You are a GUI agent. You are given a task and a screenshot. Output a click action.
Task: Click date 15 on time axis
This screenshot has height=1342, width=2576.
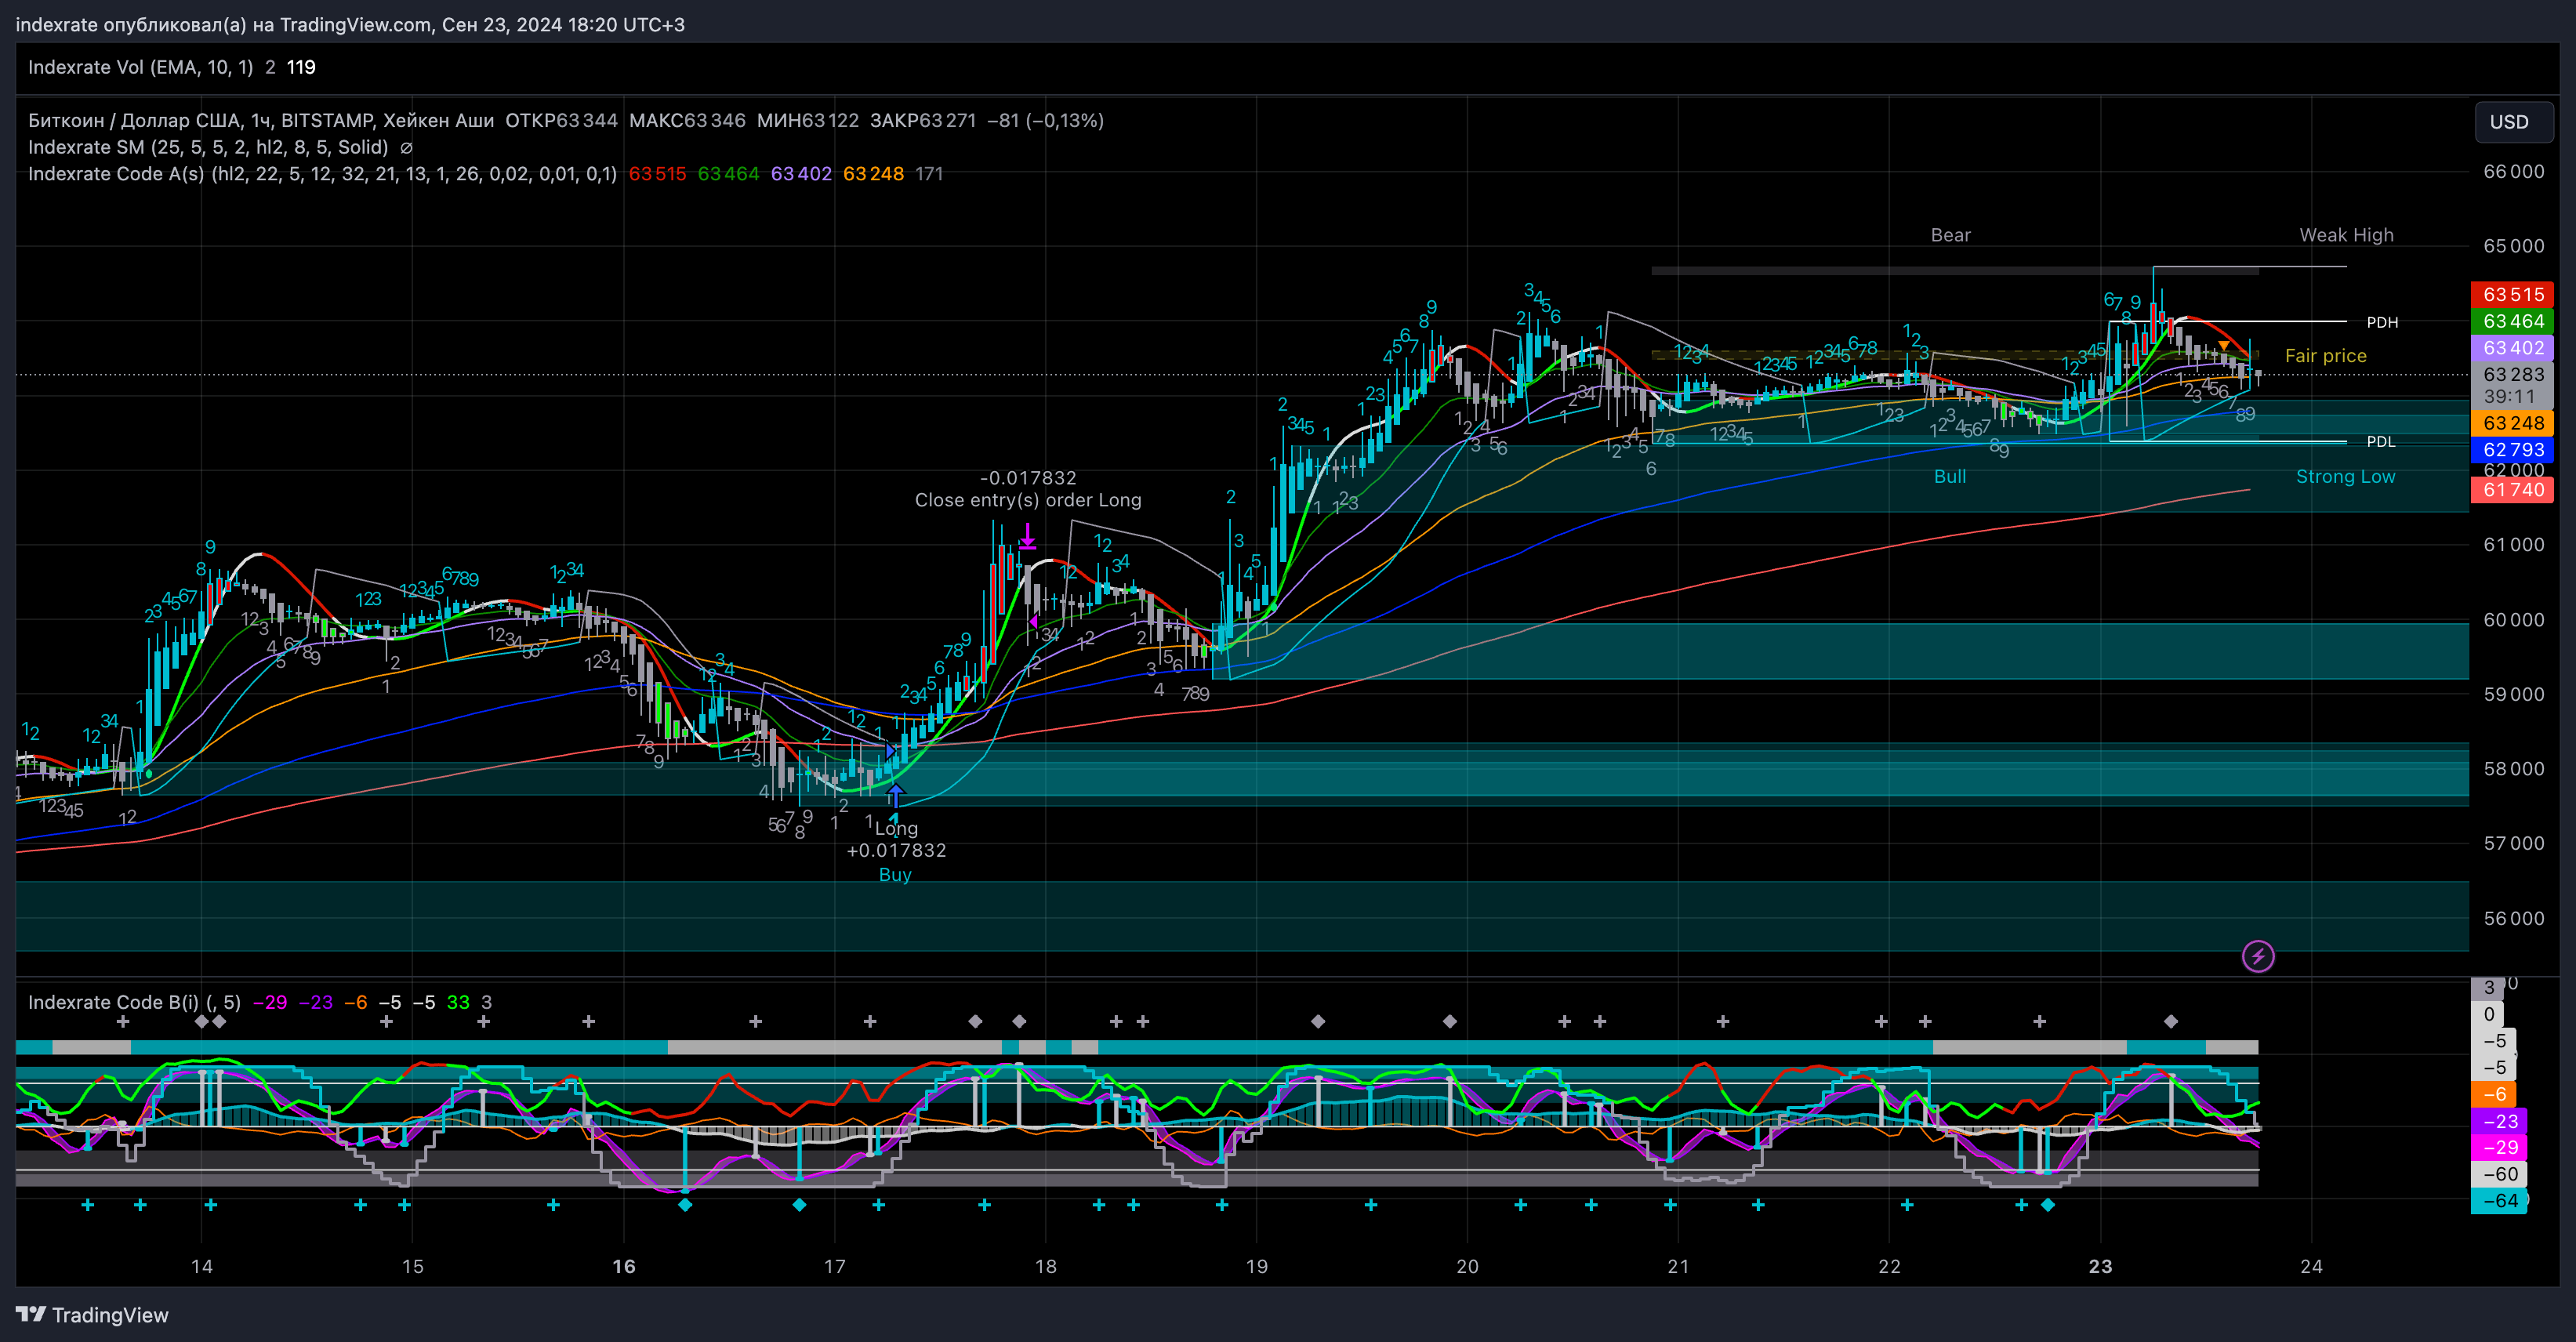point(412,1266)
